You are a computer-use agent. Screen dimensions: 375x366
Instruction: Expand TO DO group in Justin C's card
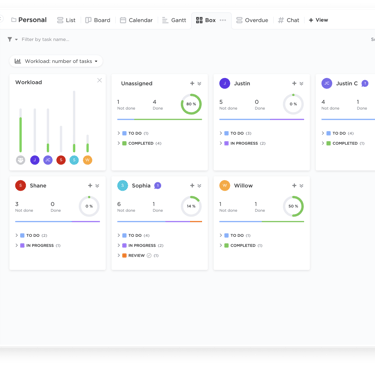tap(323, 133)
